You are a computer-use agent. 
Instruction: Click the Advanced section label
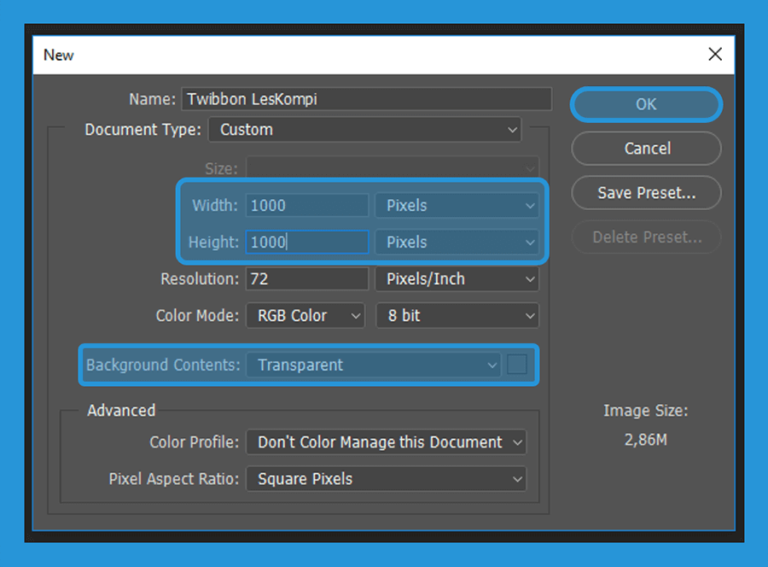coord(121,410)
